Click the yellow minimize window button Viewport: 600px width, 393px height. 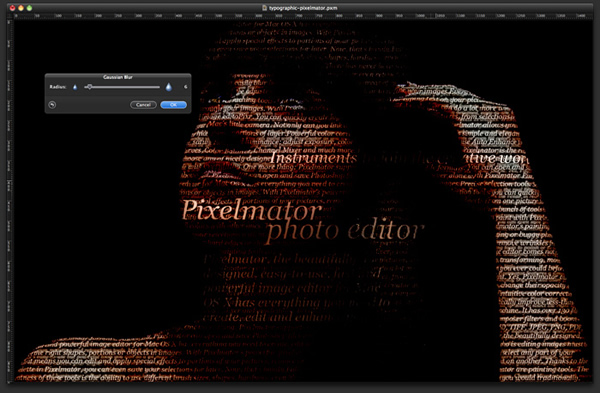(21, 8)
